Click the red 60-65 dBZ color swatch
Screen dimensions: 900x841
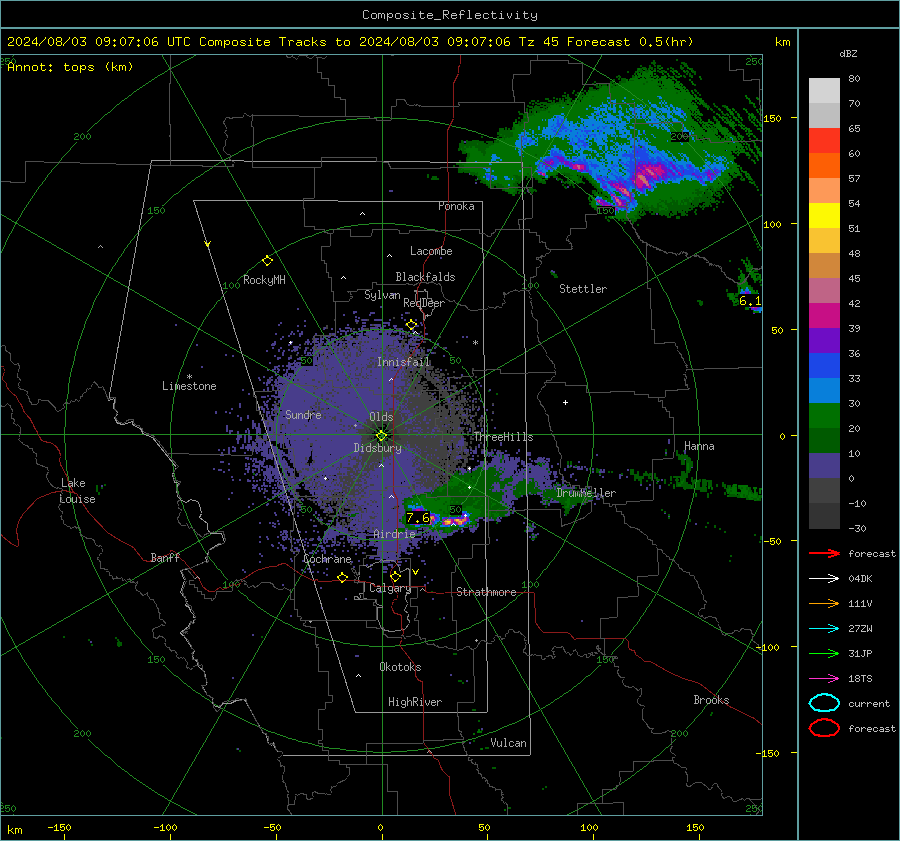(824, 141)
